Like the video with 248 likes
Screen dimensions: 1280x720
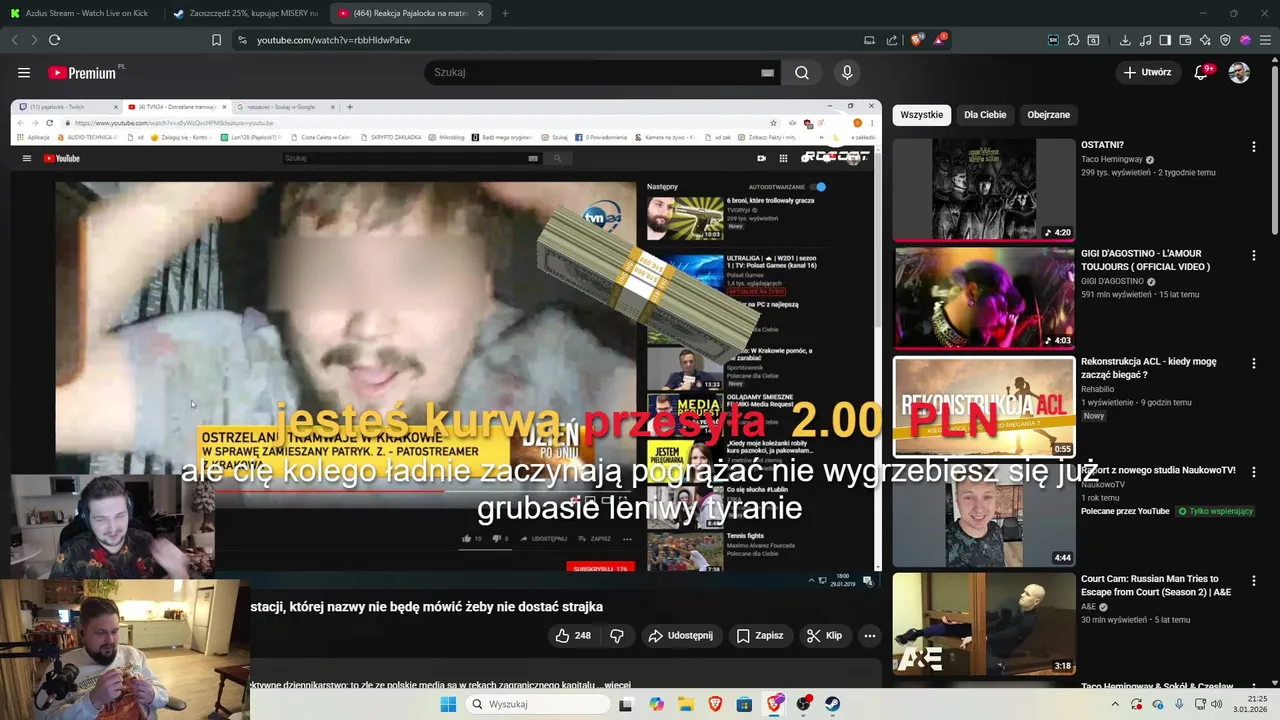(573, 635)
